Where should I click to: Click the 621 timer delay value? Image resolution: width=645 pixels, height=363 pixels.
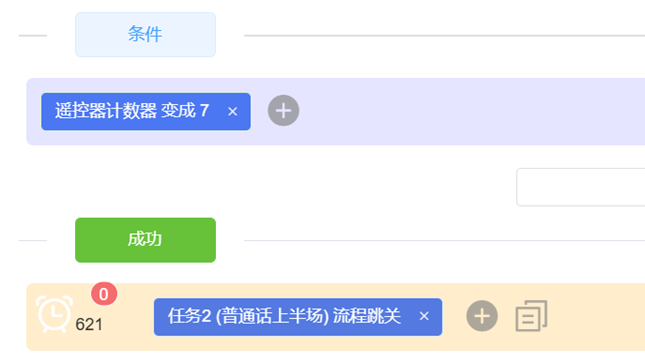tap(89, 324)
